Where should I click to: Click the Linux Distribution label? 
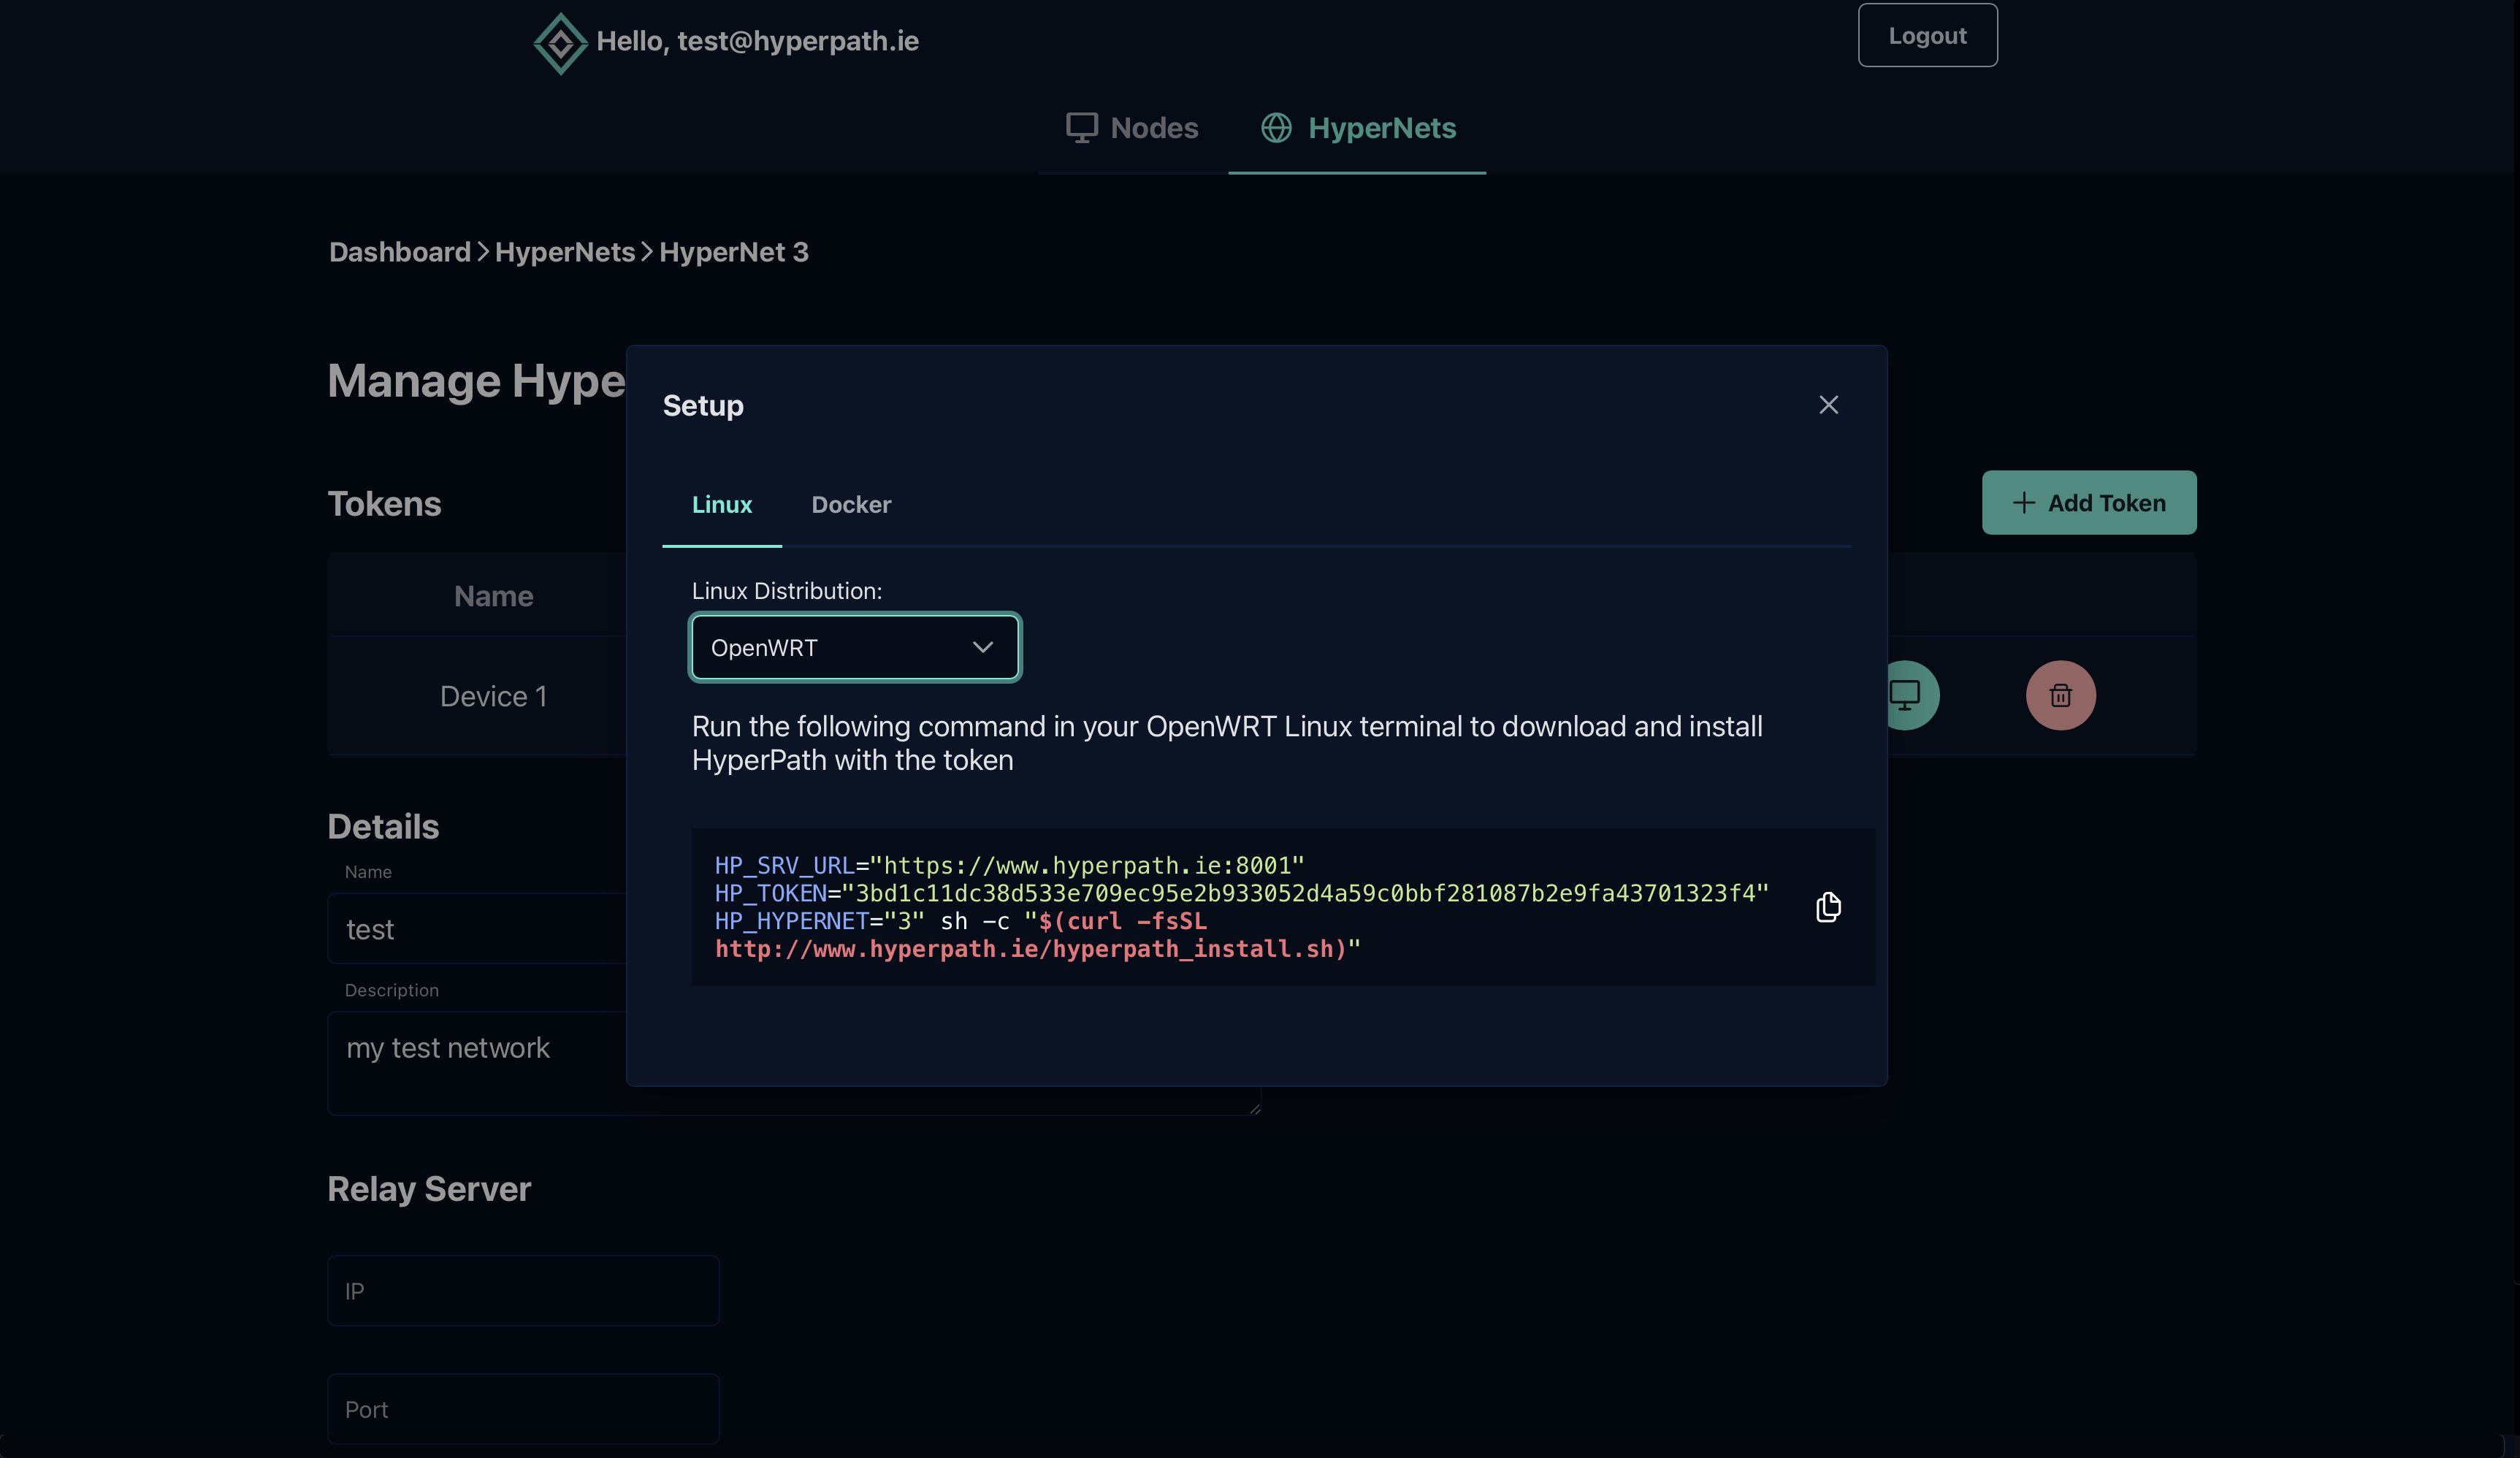(787, 591)
